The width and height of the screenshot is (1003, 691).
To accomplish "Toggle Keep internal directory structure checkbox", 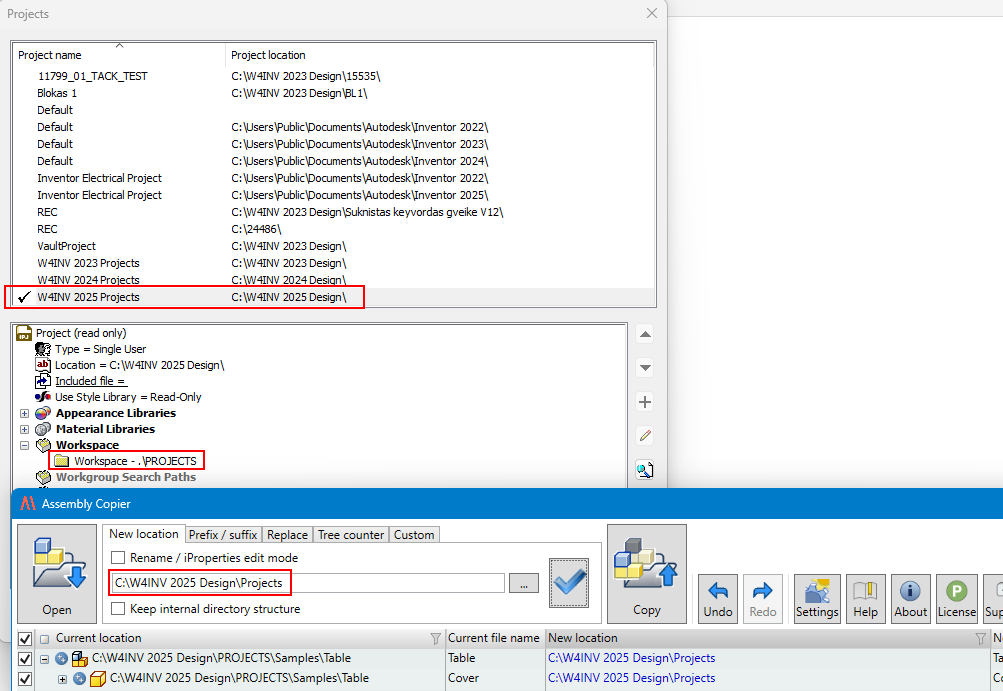I will pos(118,608).
